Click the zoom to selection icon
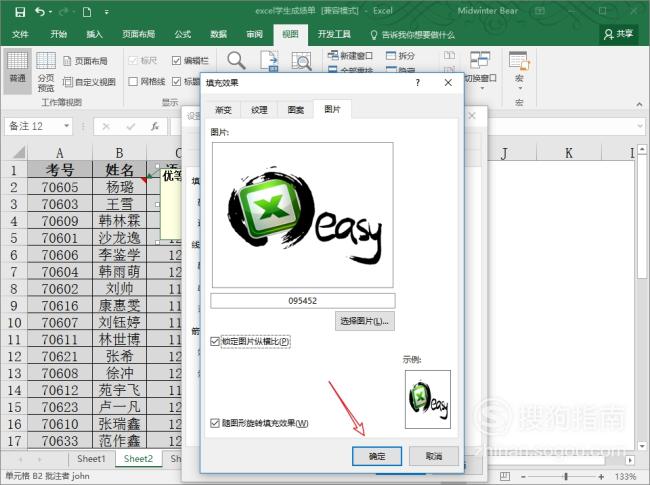650x485 pixels. point(301,61)
